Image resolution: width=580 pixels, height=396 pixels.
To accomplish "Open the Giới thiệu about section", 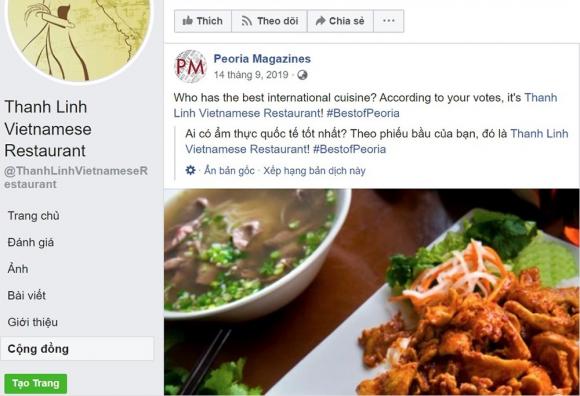I will (33, 322).
